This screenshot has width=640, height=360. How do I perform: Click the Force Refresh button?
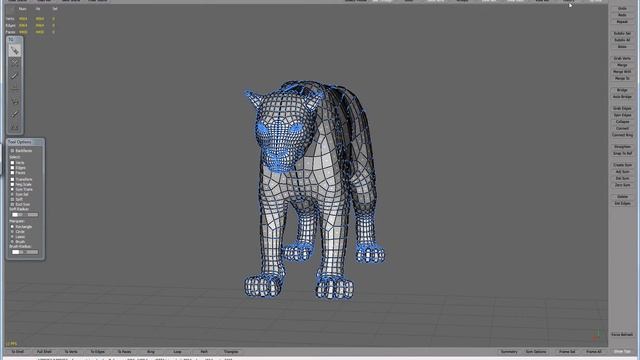tap(622, 334)
